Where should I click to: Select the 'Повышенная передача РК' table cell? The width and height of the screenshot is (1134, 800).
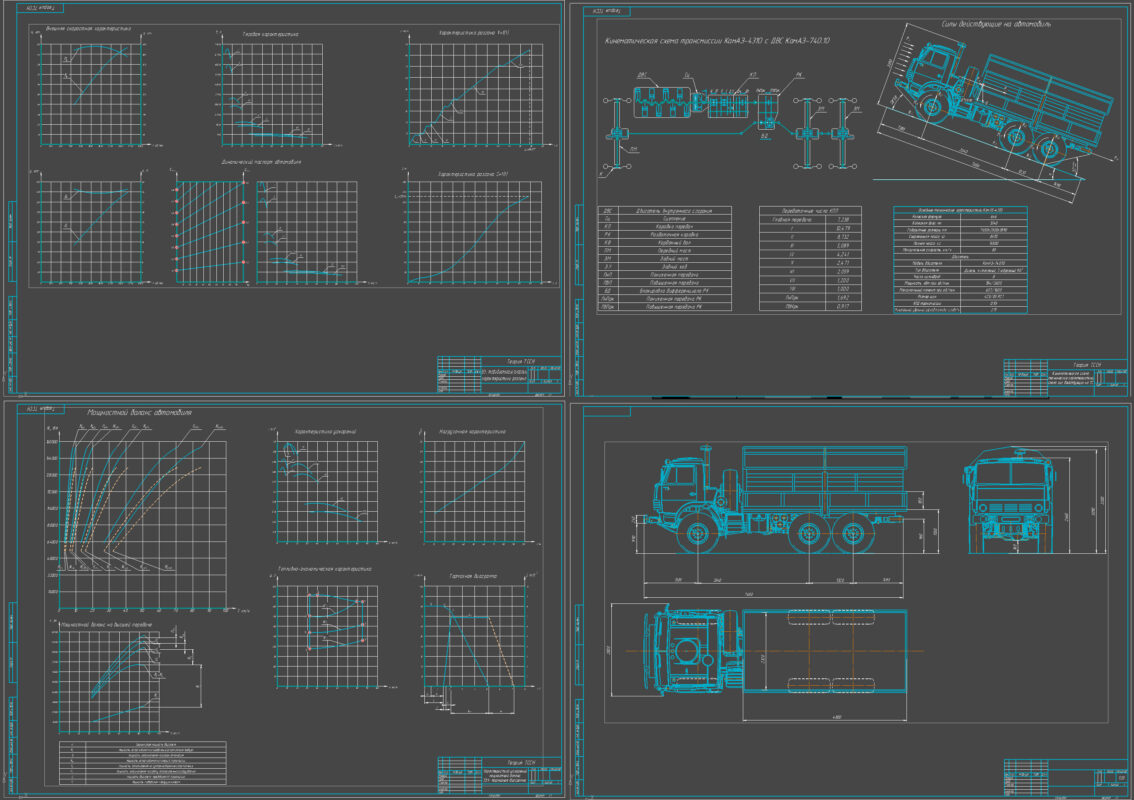(674, 307)
